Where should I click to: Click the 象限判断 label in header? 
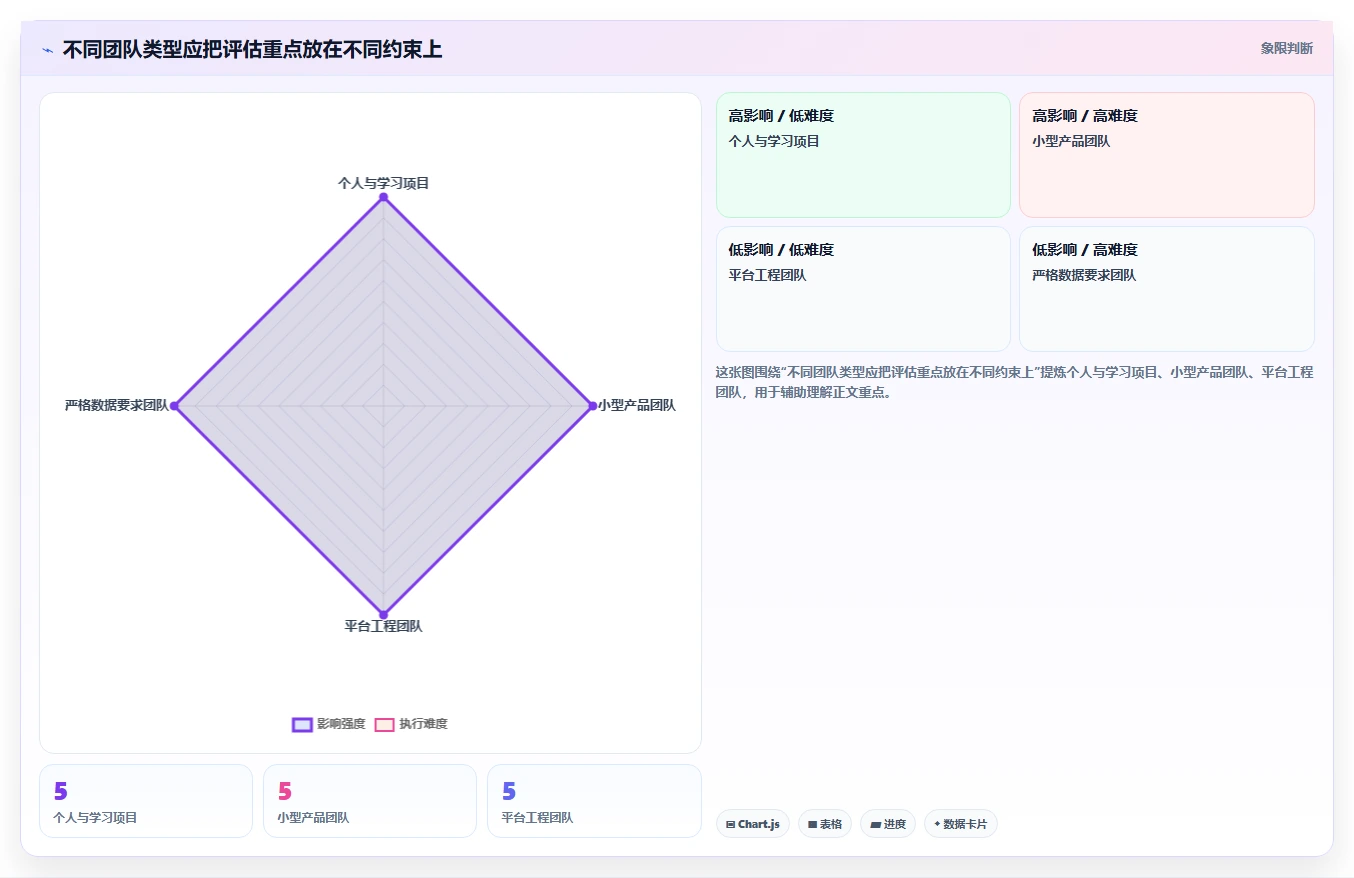[1287, 48]
